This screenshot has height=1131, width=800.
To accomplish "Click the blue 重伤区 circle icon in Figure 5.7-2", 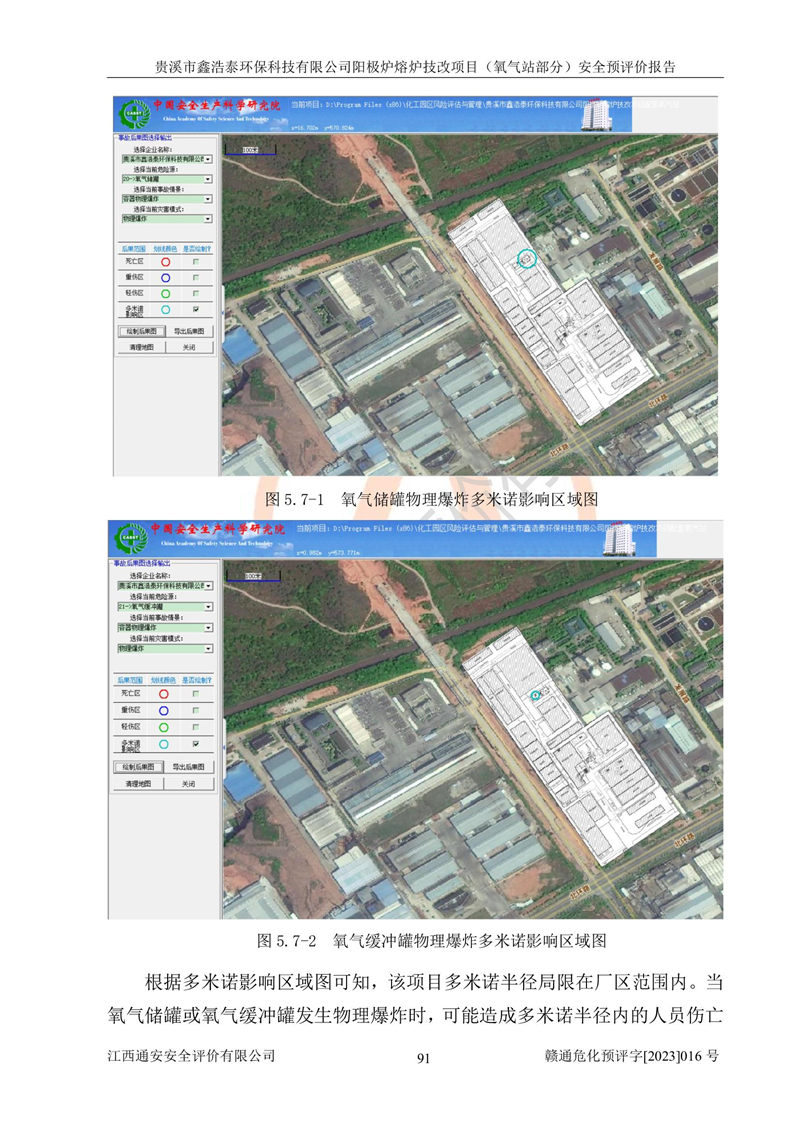I will point(164,709).
